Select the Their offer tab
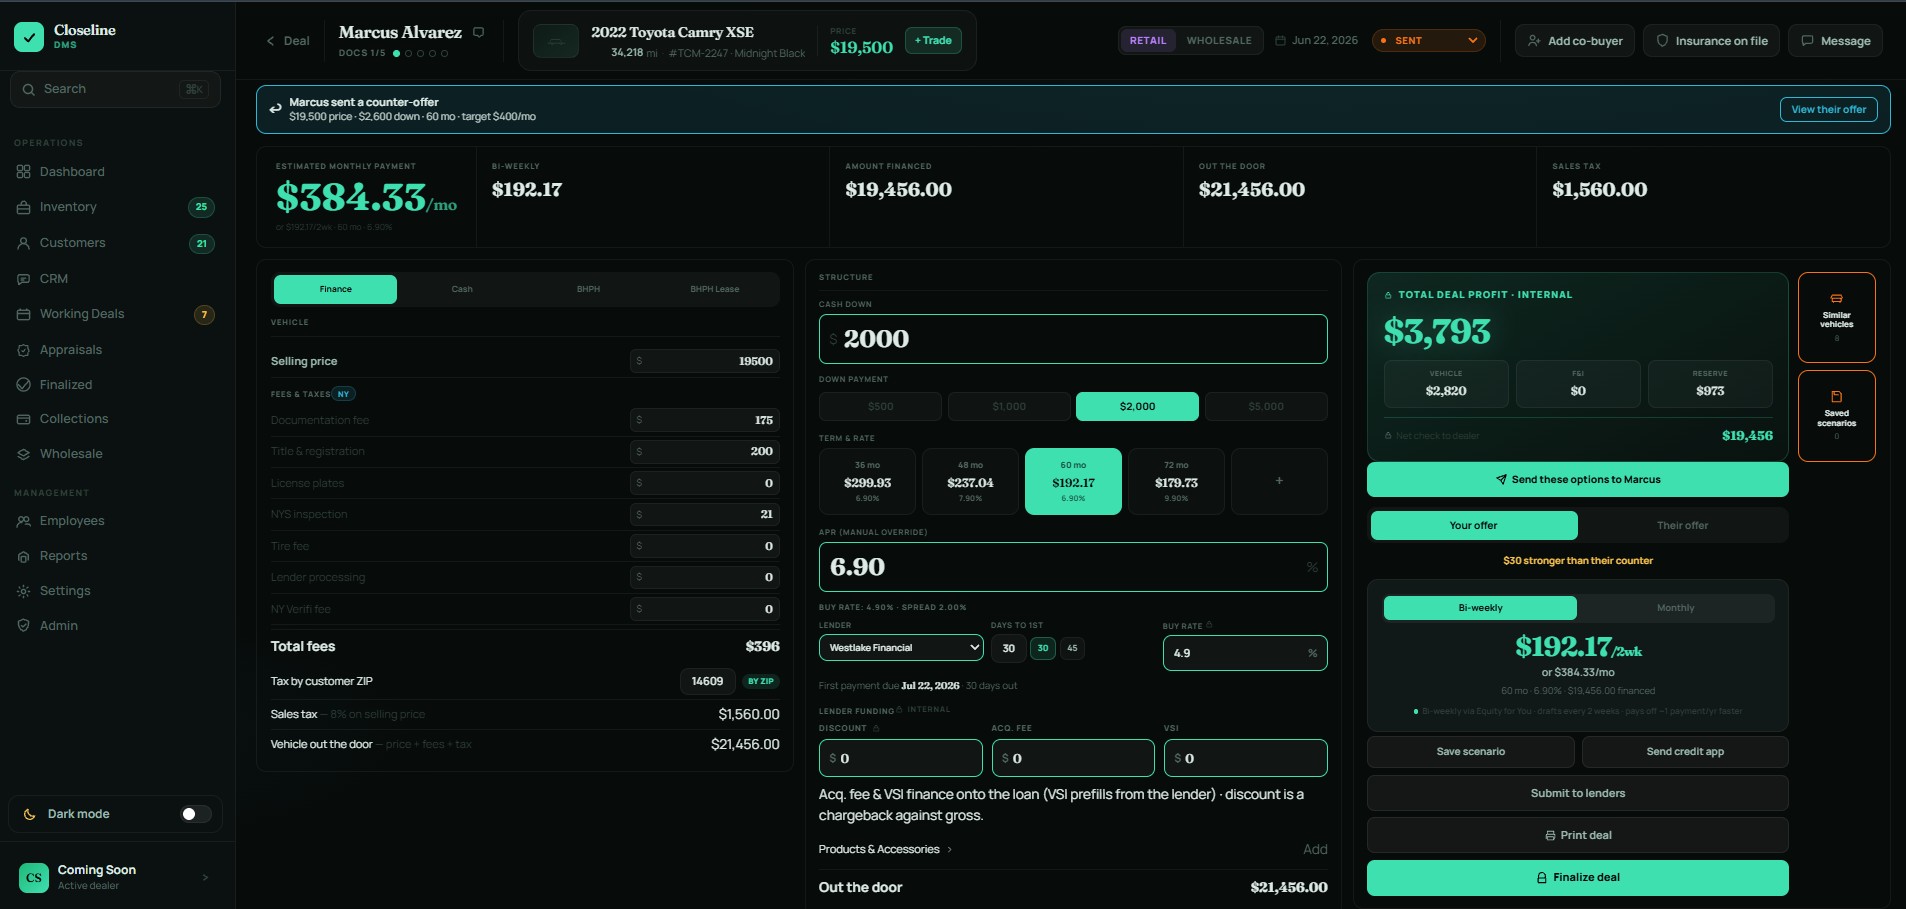The image size is (1906, 909). (x=1682, y=525)
